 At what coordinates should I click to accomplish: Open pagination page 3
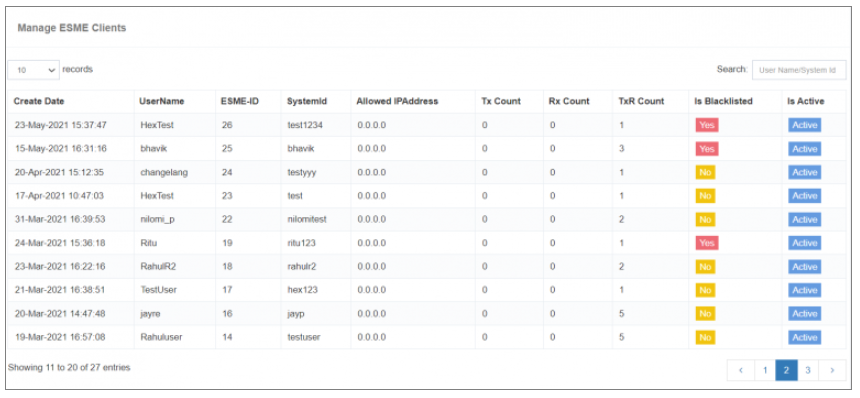808,370
